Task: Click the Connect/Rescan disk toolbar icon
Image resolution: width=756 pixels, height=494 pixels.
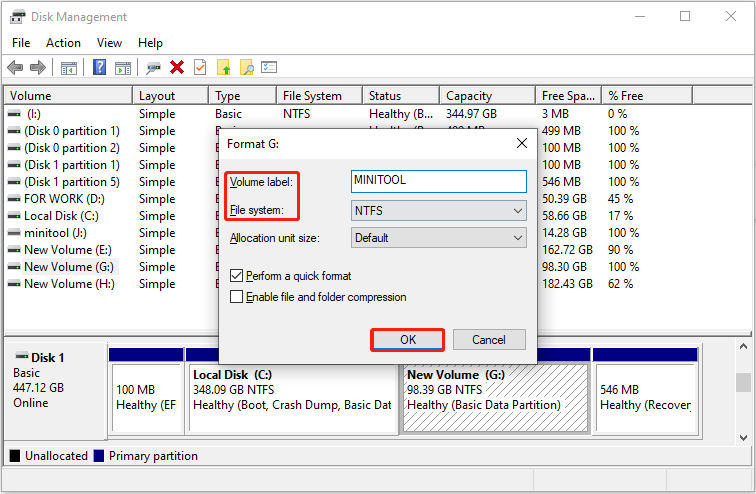Action: [153, 67]
